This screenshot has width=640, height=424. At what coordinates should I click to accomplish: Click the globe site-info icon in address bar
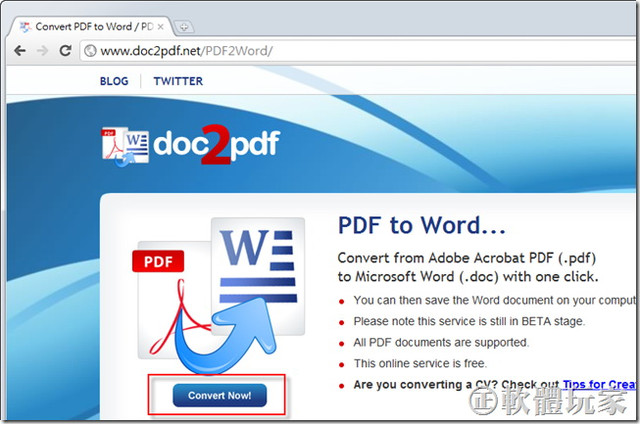pyautogui.click(x=90, y=51)
